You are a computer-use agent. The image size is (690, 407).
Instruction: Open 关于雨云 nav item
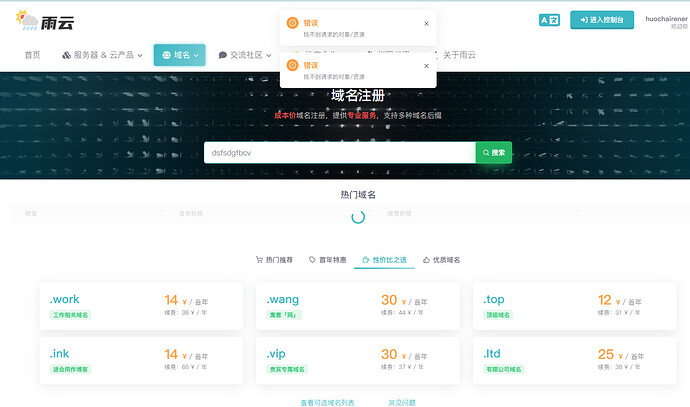459,55
